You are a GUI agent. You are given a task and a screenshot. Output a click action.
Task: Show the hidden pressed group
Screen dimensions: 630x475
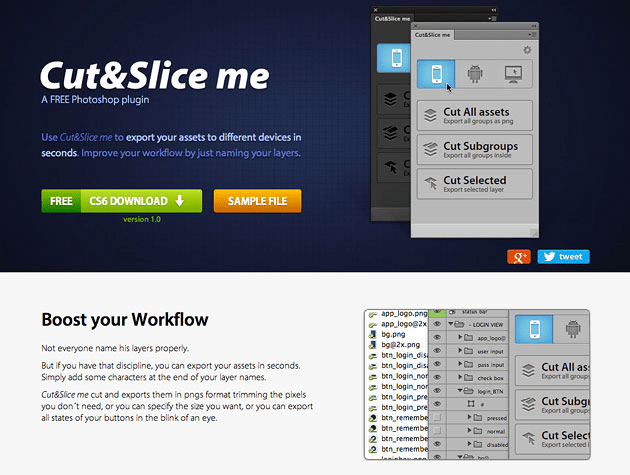point(437,418)
